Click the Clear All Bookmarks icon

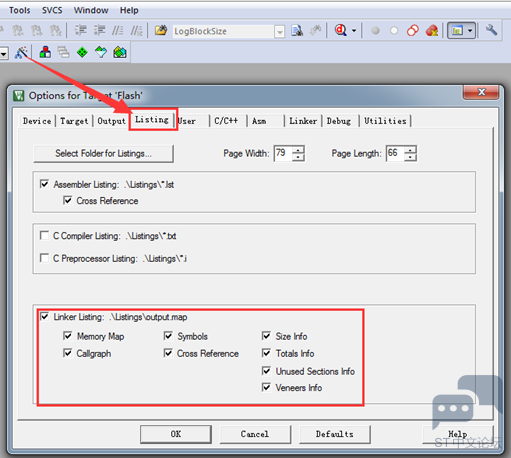click(55, 31)
